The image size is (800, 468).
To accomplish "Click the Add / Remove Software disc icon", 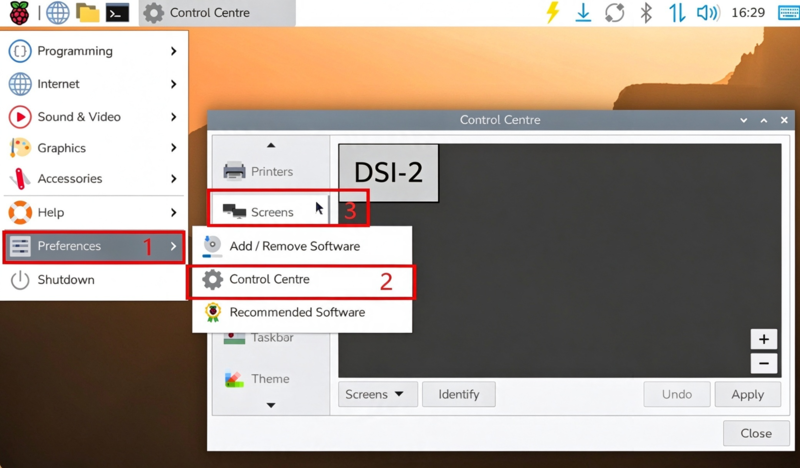I will tap(212, 246).
